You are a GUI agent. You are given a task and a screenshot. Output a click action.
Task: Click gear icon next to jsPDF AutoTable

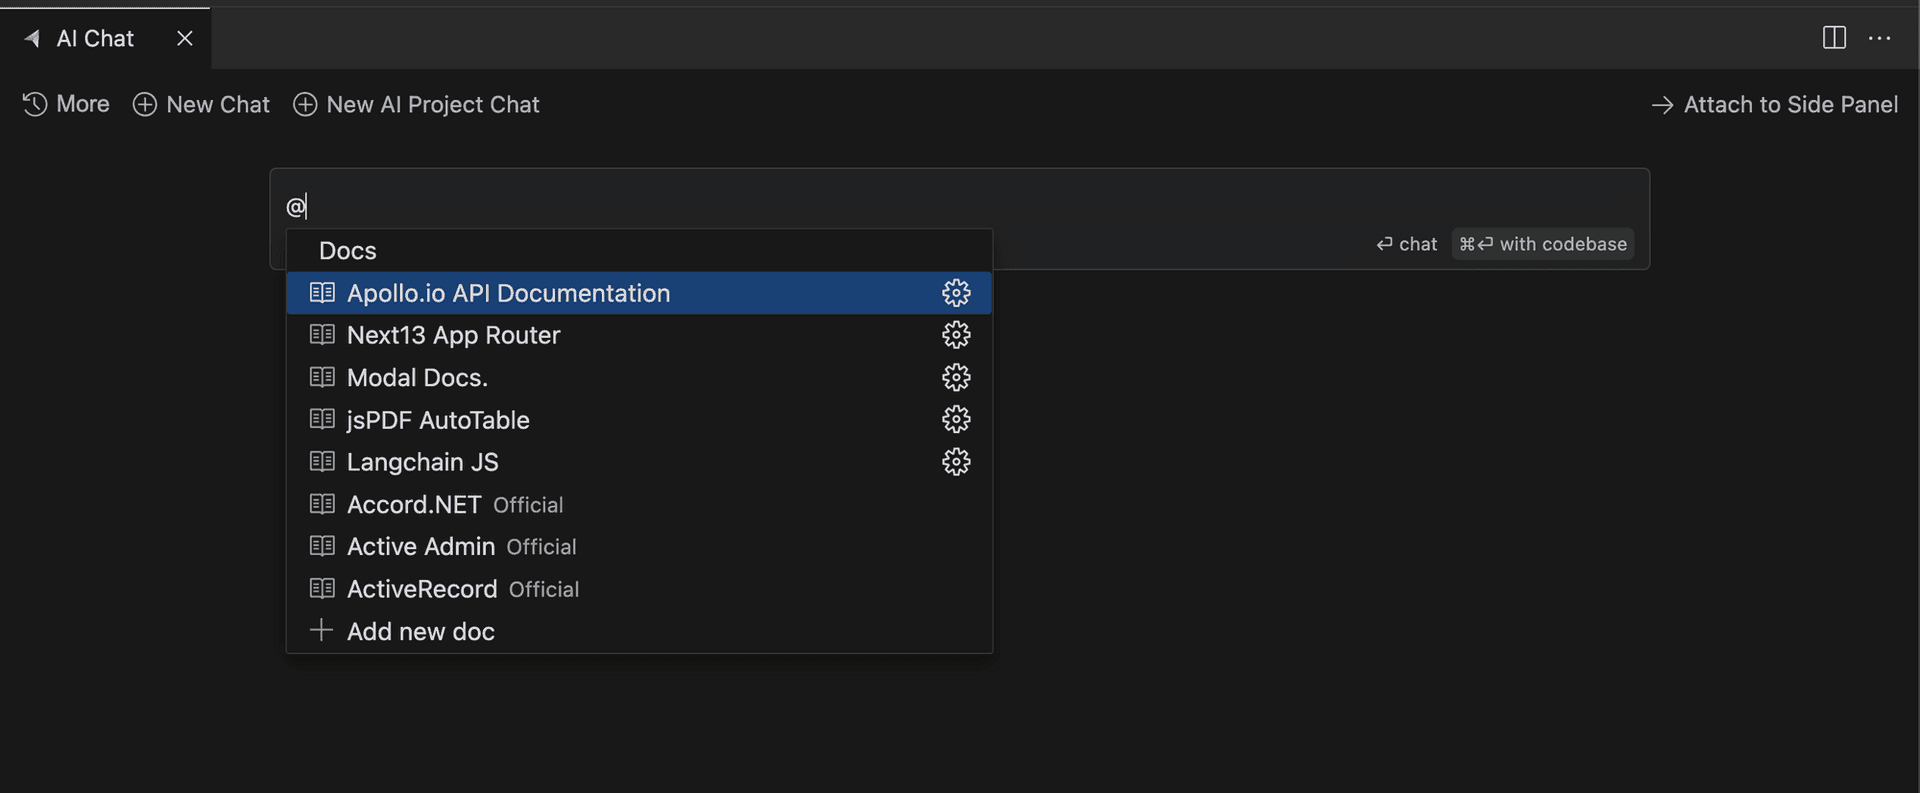(x=956, y=419)
